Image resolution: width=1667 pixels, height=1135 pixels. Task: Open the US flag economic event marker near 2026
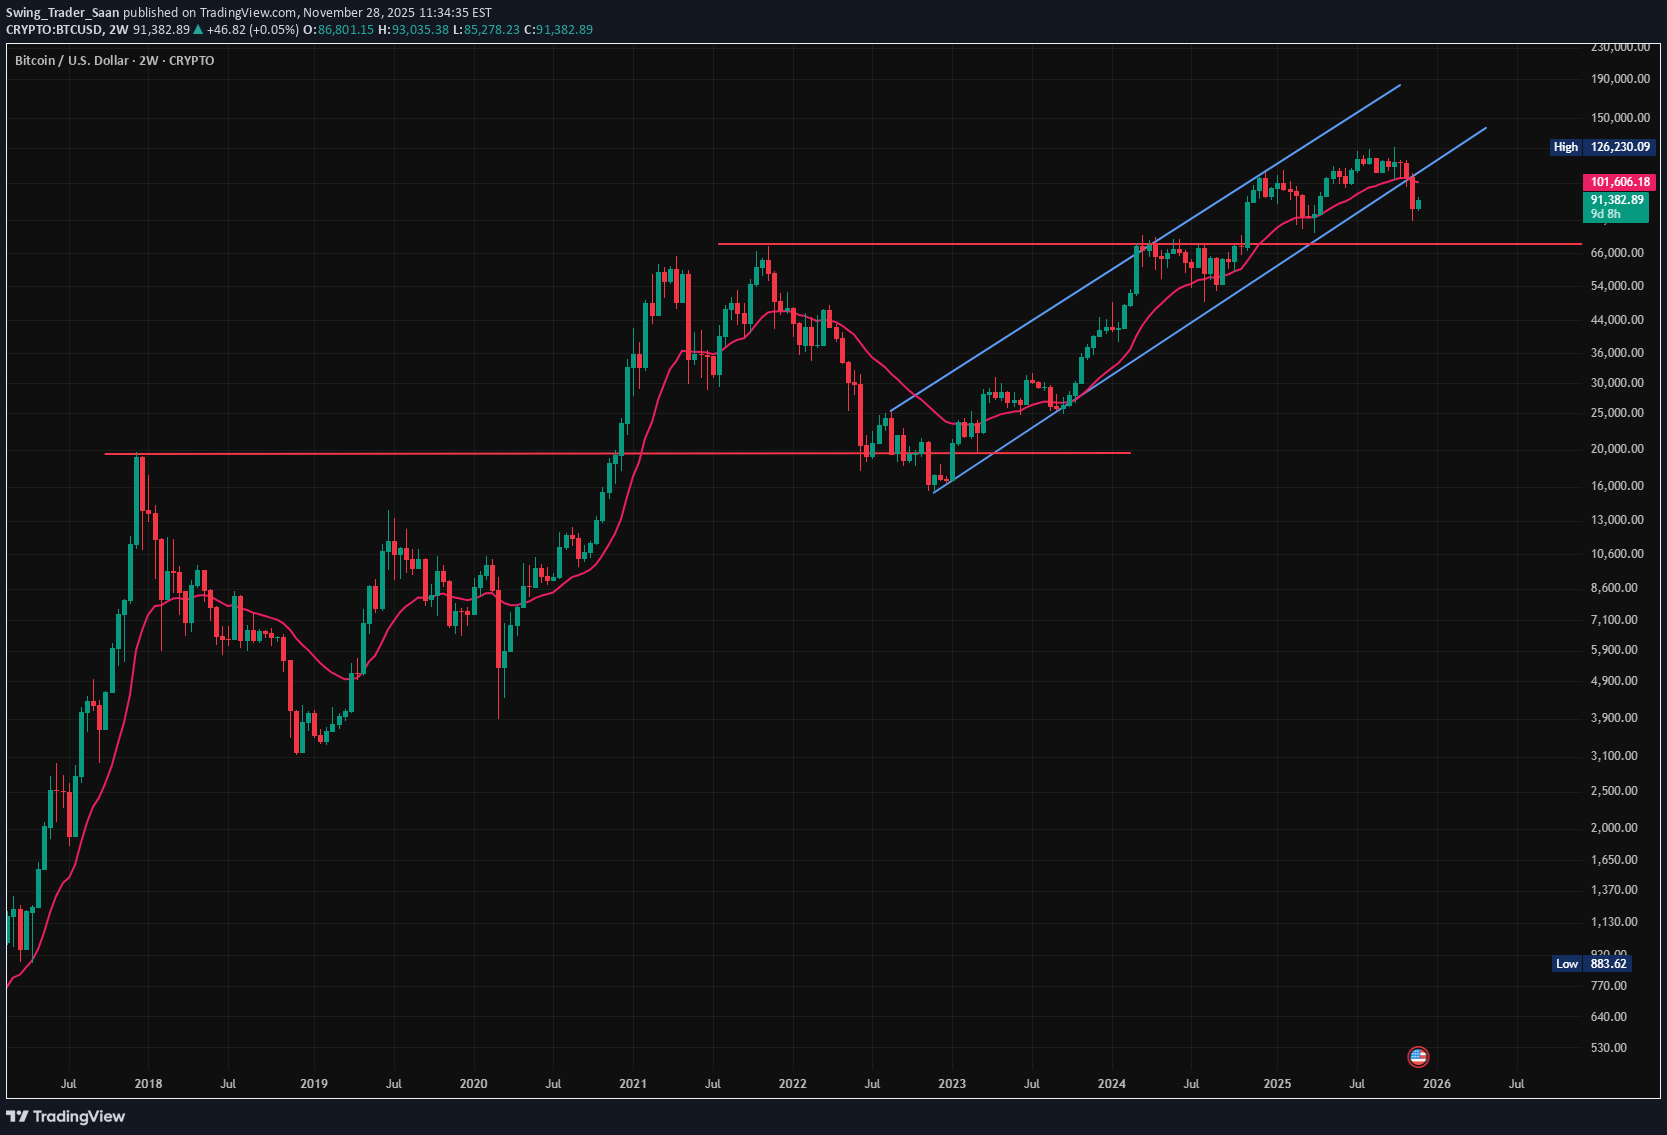[1419, 1056]
